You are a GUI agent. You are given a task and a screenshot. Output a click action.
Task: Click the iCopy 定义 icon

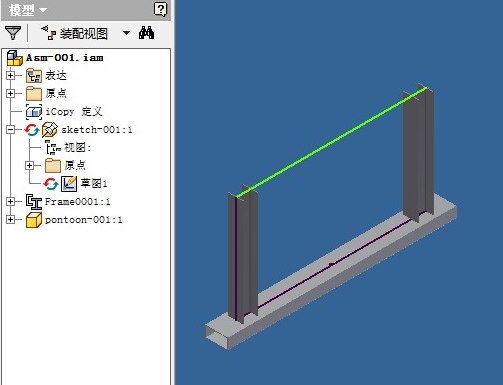34,112
